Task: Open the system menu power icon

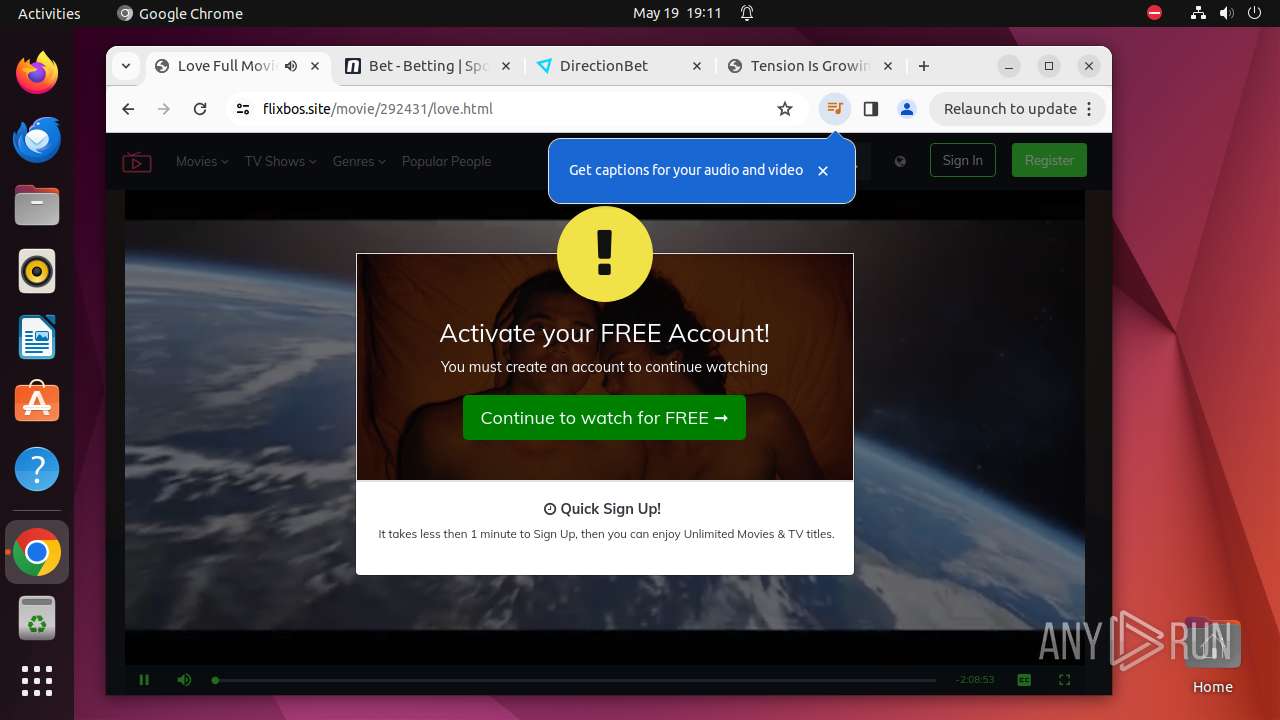Action: [1255, 13]
